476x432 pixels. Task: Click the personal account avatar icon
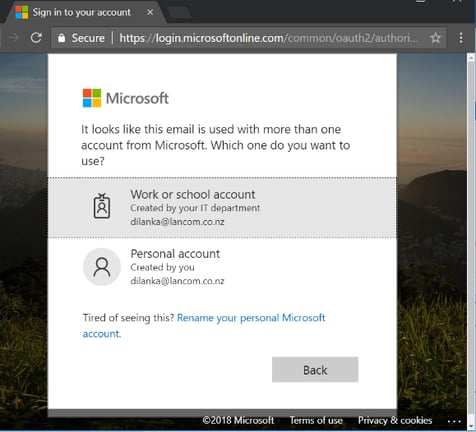click(102, 267)
